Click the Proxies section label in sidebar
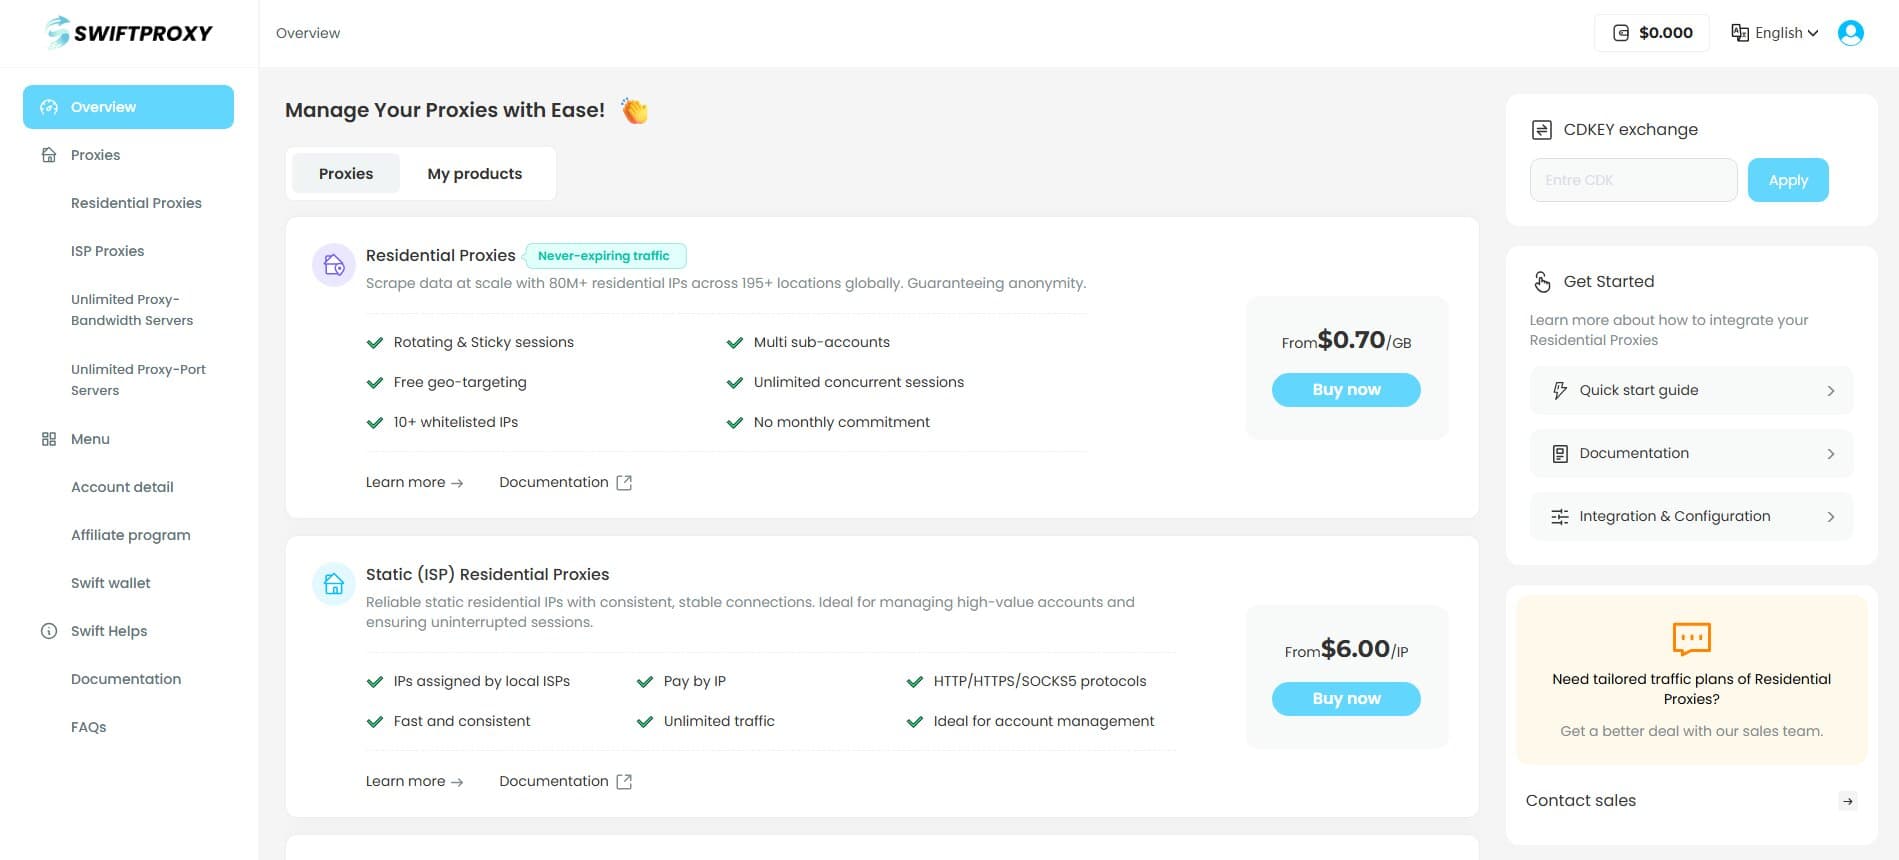 coord(95,155)
